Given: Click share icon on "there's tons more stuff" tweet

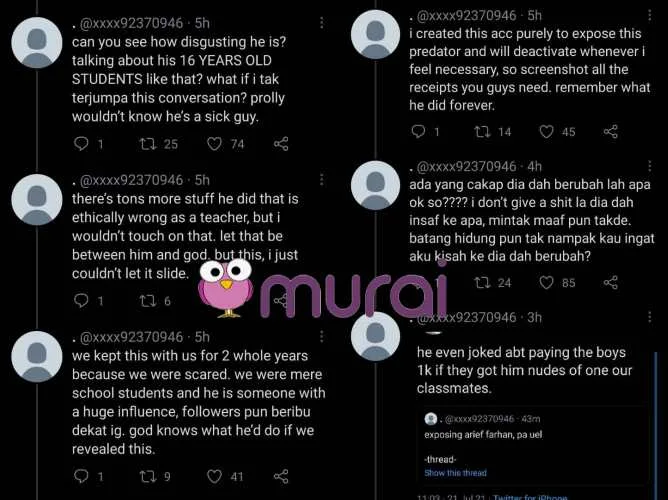Looking at the screenshot, I should [x=281, y=301].
